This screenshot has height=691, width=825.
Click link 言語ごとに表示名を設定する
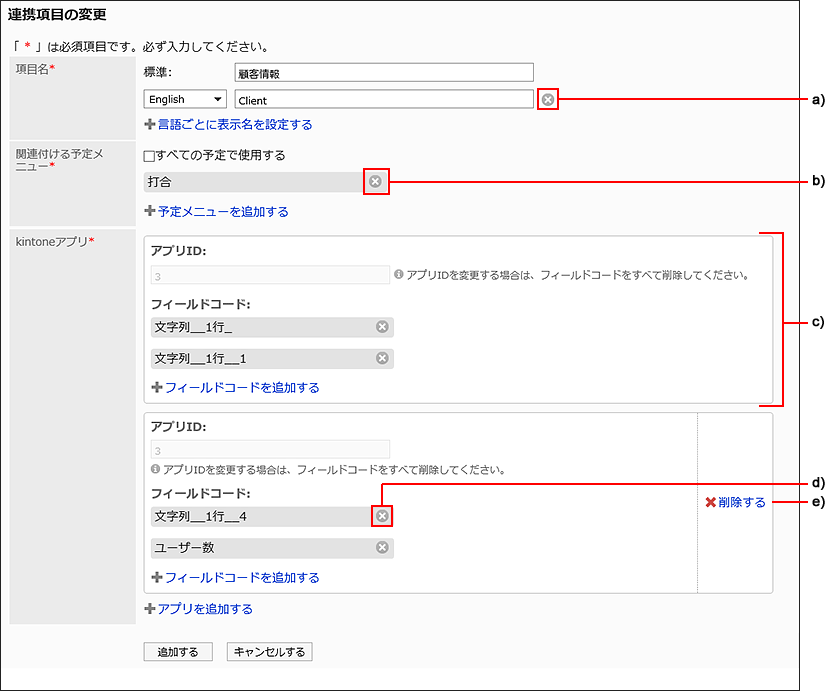(235, 125)
